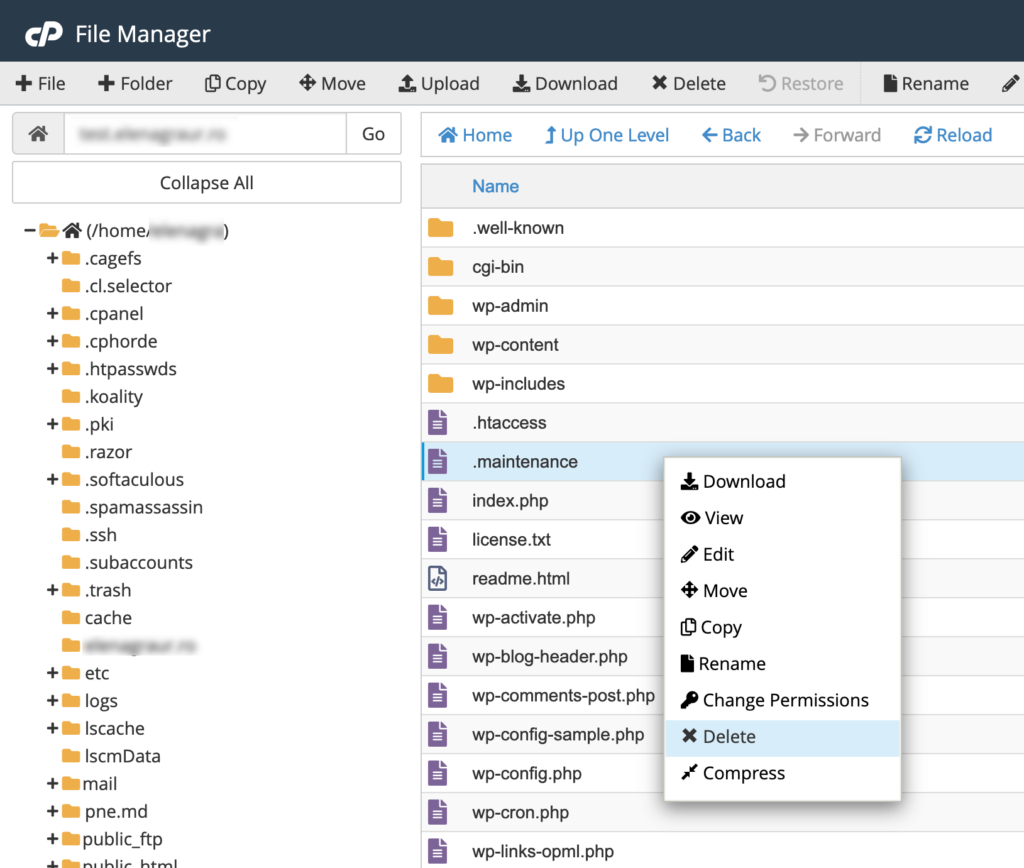Expand the .cagefs folder node
1024x868 pixels.
click(x=52, y=259)
